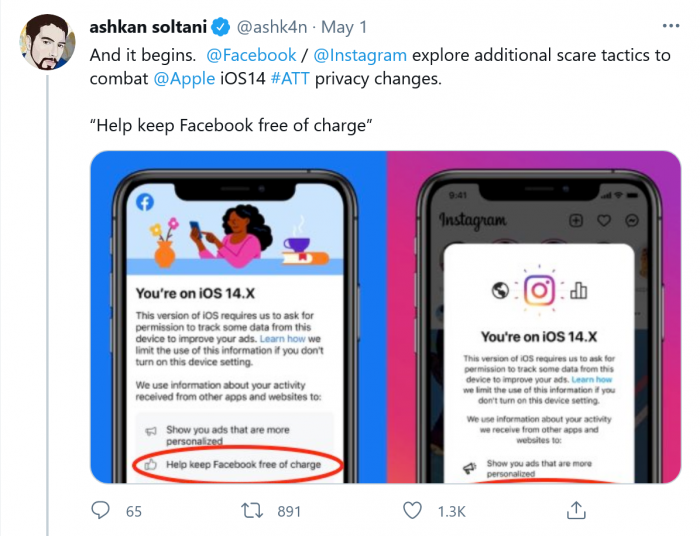This screenshot has width=700, height=536.
Task: Visit the @Apple mention link
Action: click(186, 77)
